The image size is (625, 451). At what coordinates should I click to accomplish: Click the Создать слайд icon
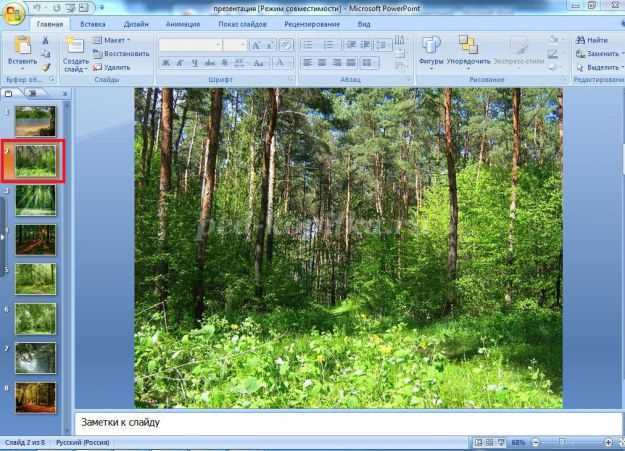click(x=75, y=46)
